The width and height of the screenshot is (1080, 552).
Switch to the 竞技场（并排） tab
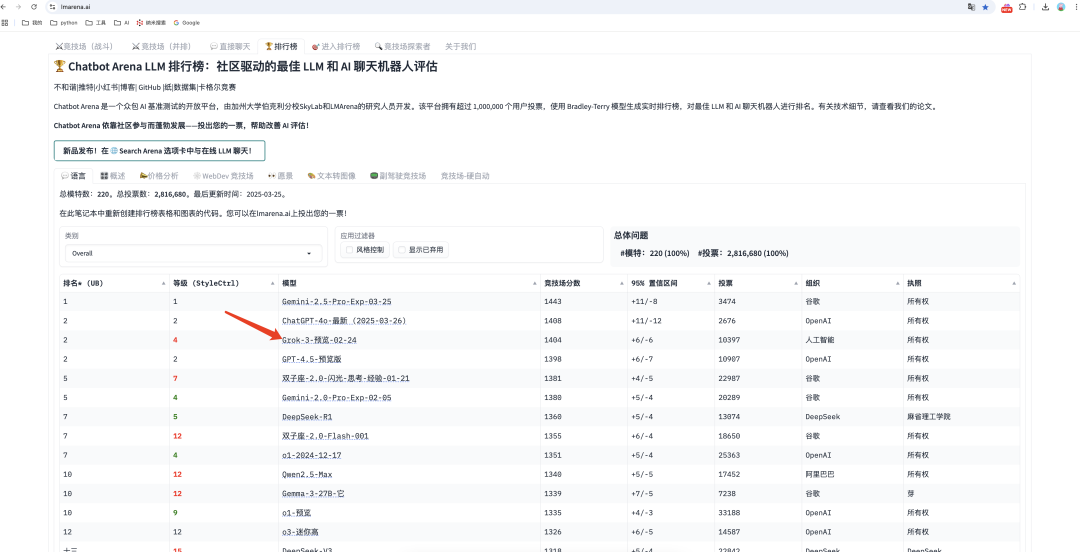161,47
